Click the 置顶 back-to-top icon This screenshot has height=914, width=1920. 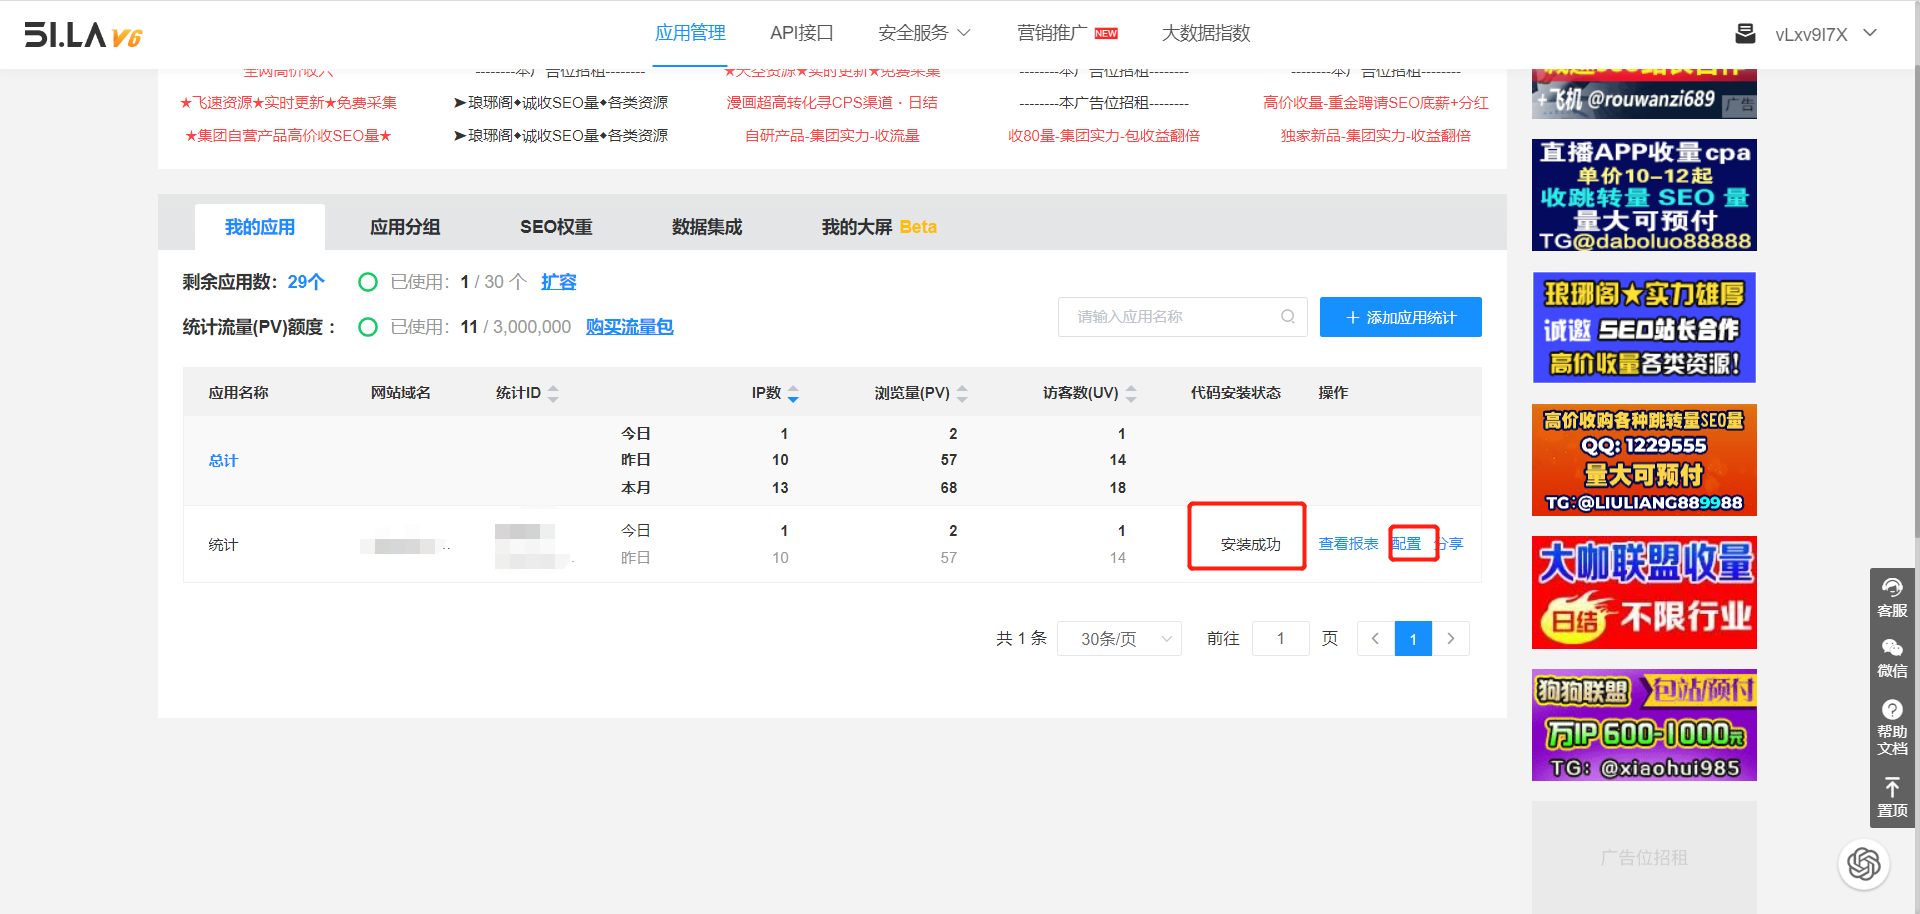click(x=1892, y=797)
